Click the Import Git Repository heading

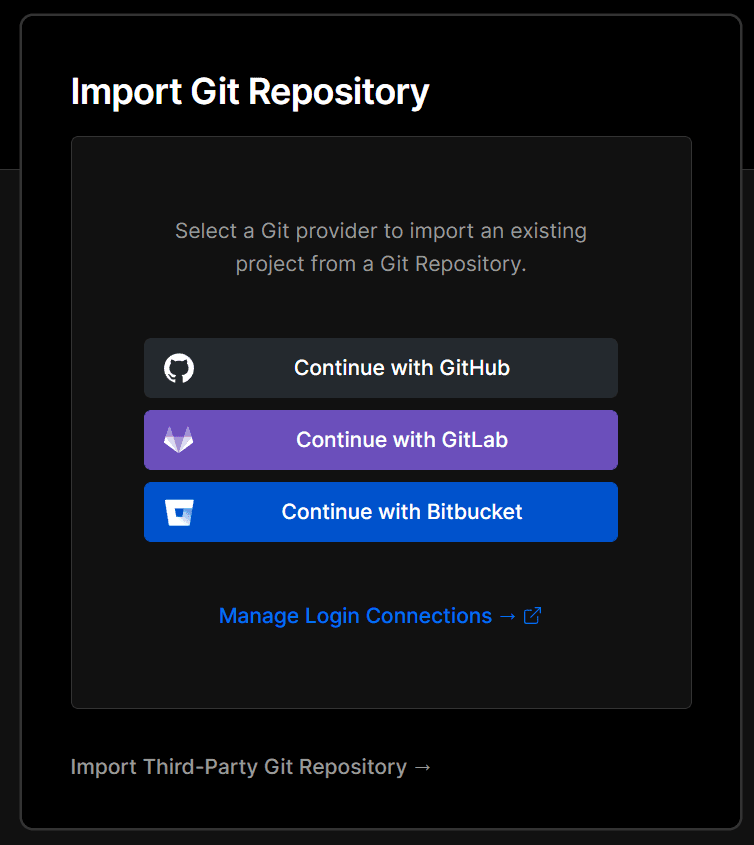tap(250, 92)
